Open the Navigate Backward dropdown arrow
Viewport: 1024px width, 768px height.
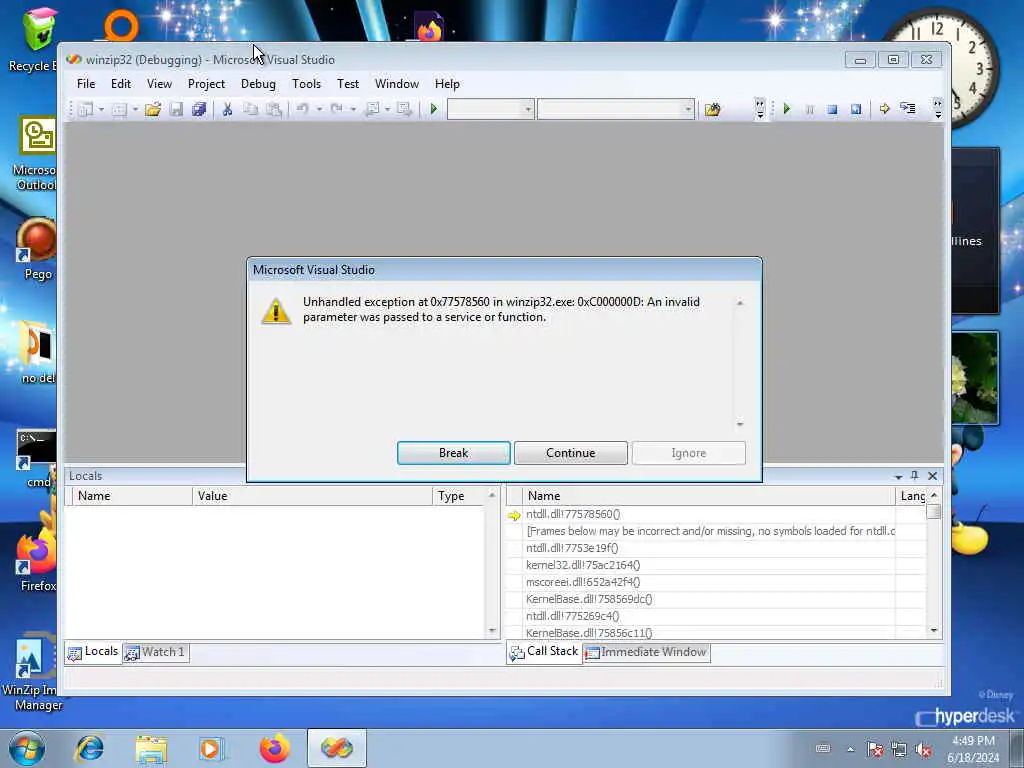coord(387,109)
